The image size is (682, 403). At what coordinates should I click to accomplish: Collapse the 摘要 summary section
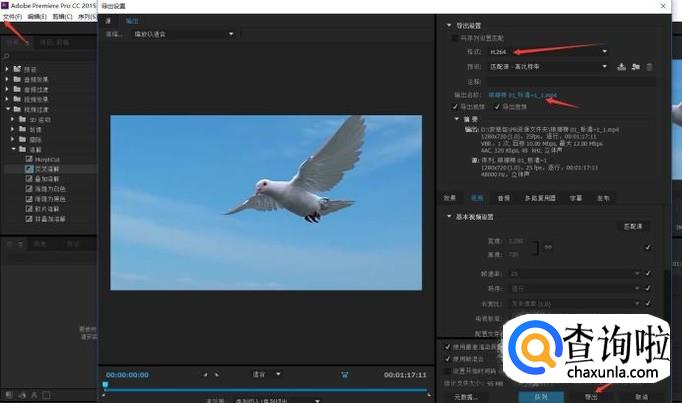coord(456,119)
